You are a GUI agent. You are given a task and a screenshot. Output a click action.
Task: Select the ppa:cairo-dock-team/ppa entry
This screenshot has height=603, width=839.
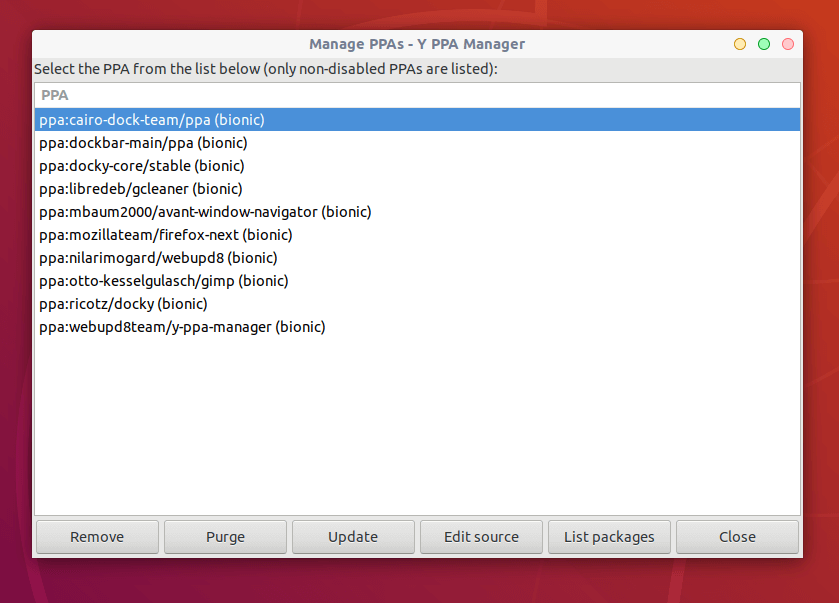point(152,120)
